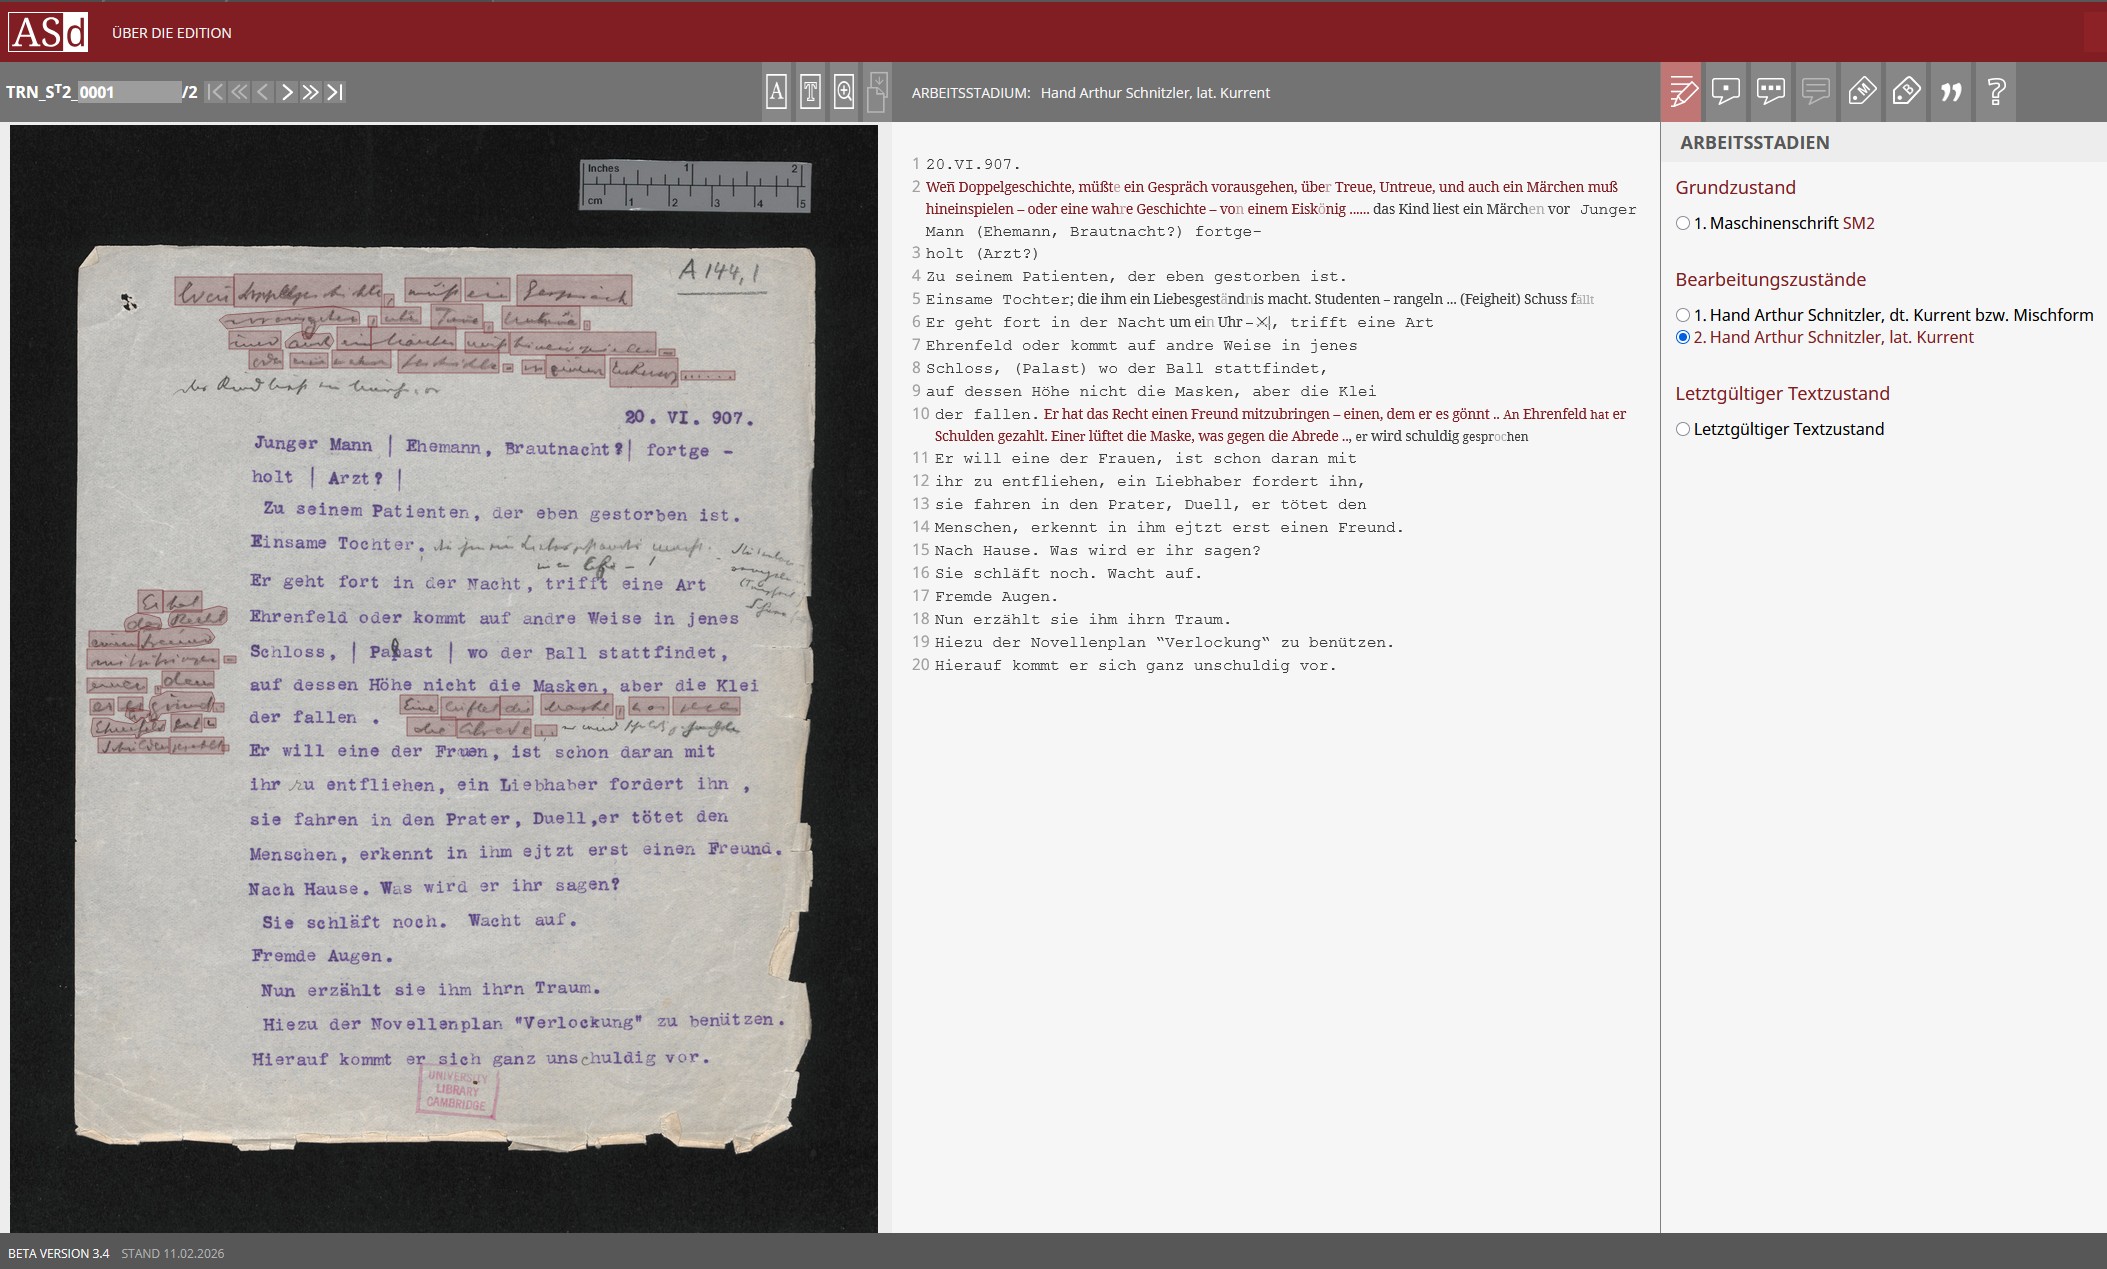Image resolution: width=2107 pixels, height=1269 pixels.
Task: Open the question mark help icon
Action: pyautogui.click(x=1996, y=92)
